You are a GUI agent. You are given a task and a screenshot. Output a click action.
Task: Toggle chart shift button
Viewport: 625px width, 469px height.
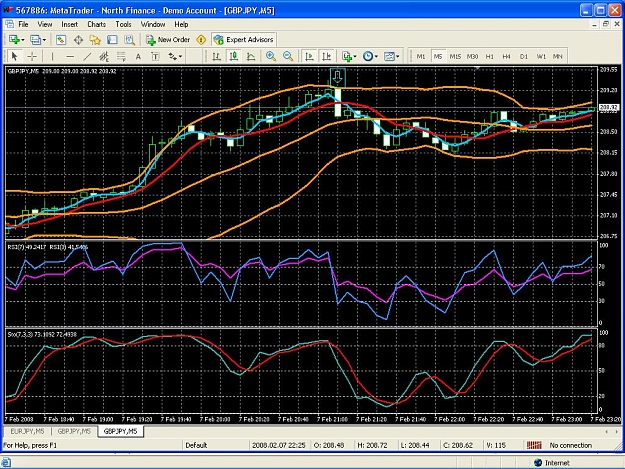click(x=326, y=57)
